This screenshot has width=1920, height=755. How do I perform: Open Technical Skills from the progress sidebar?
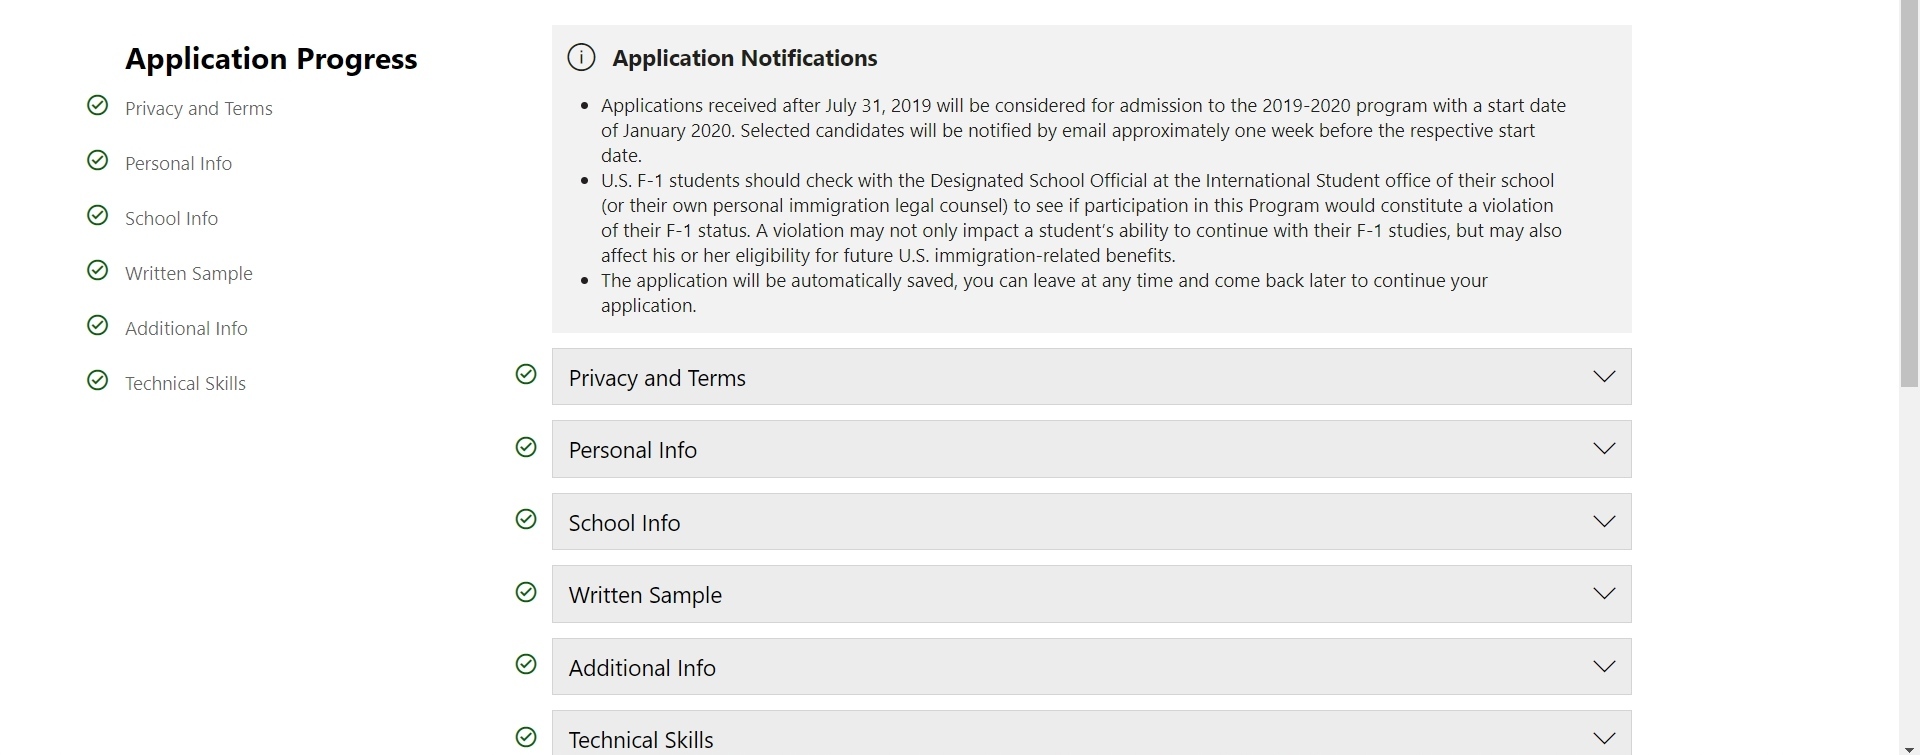pos(185,383)
